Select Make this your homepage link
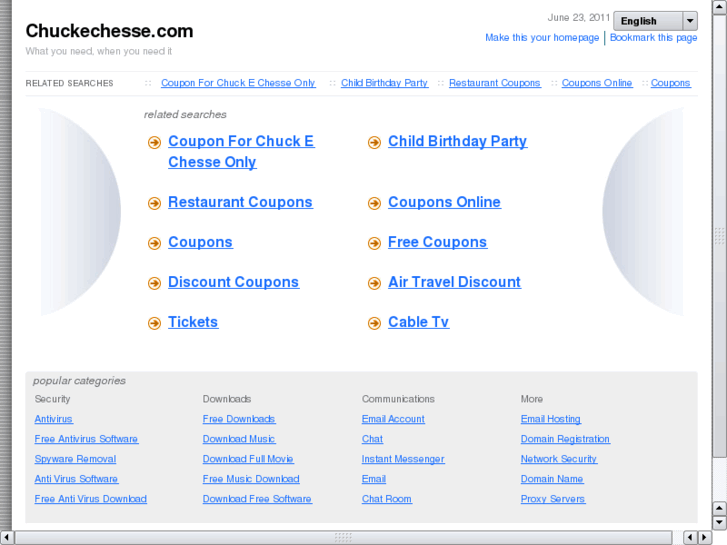Screen dimensions: 727x545 tap(542, 38)
